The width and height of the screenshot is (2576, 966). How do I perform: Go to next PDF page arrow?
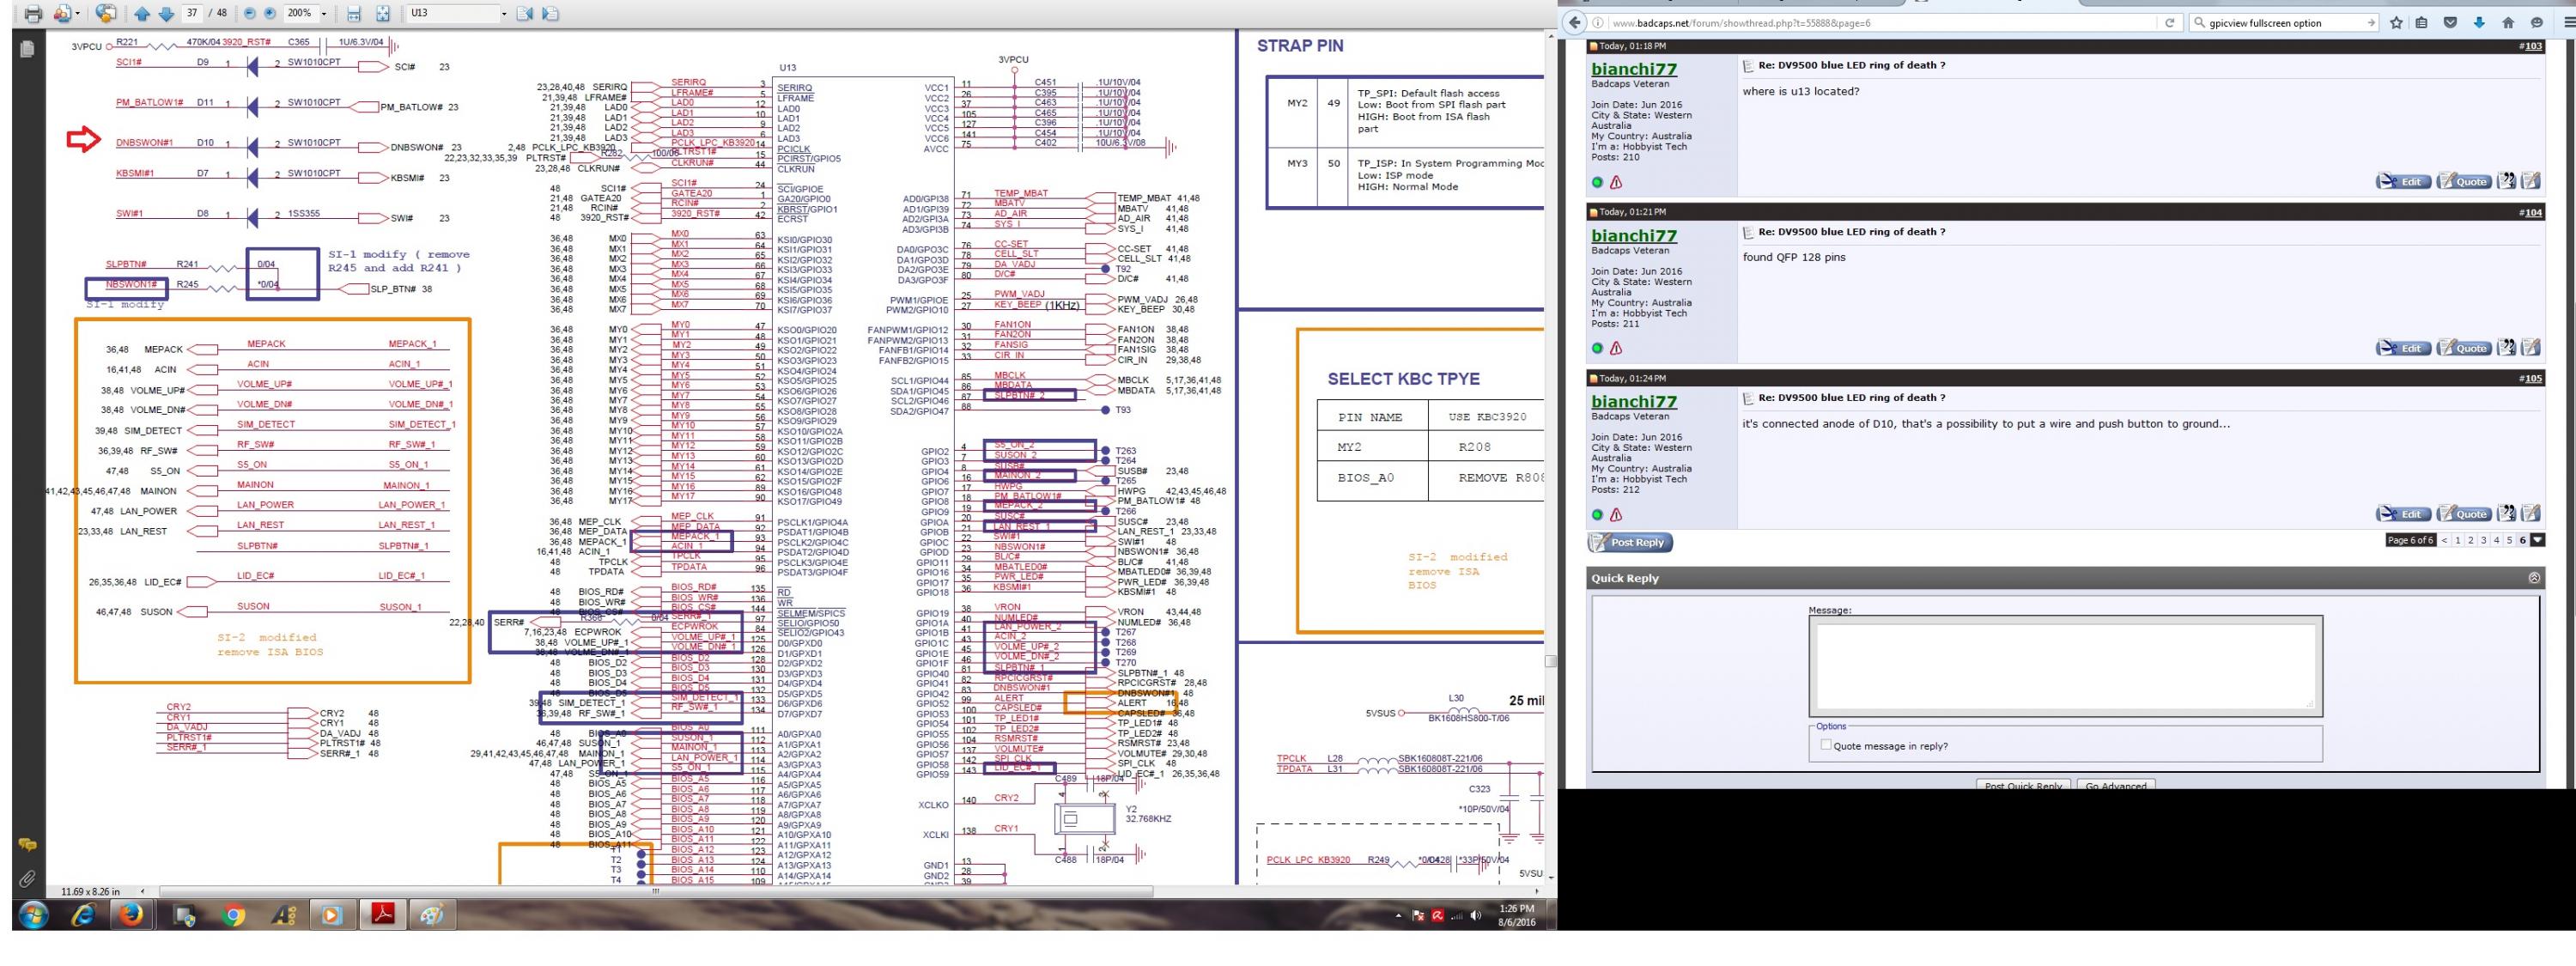pos(166,14)
